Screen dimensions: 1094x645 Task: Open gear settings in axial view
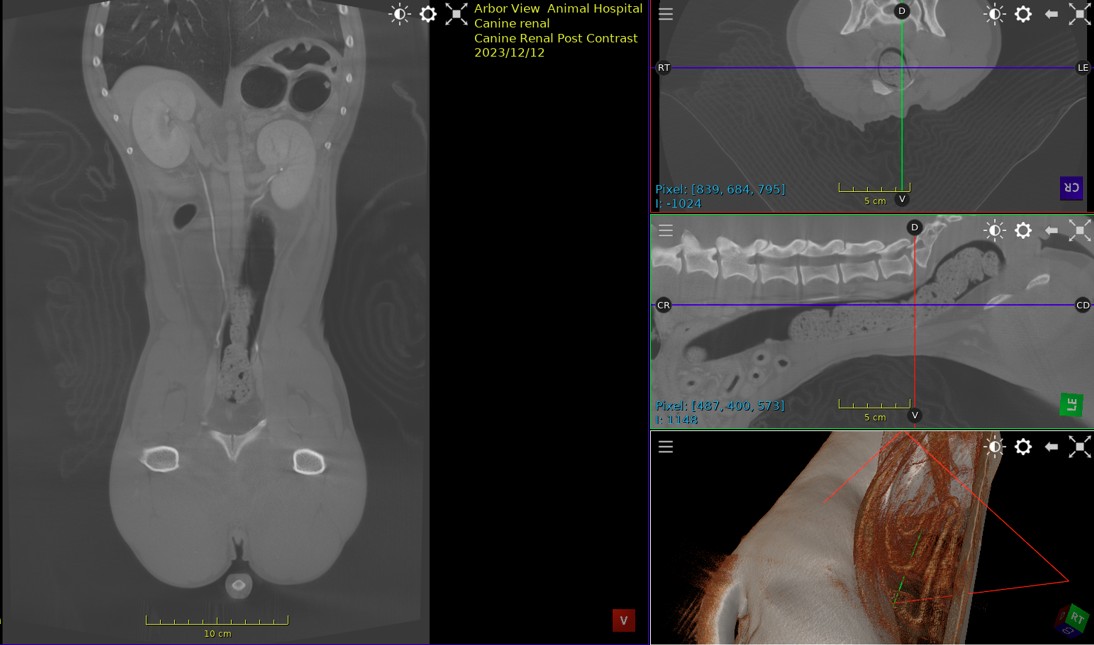[1023, 14]
